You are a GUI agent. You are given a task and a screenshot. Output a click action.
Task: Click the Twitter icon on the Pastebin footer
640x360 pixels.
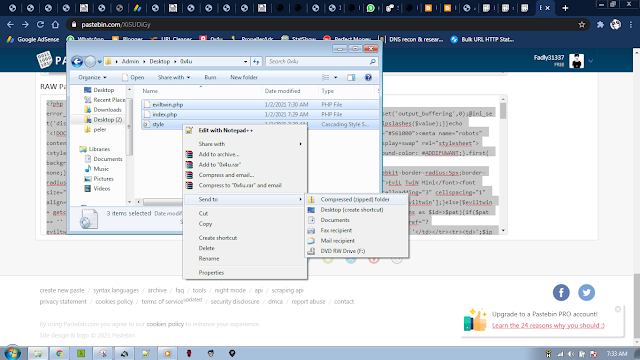587,293
